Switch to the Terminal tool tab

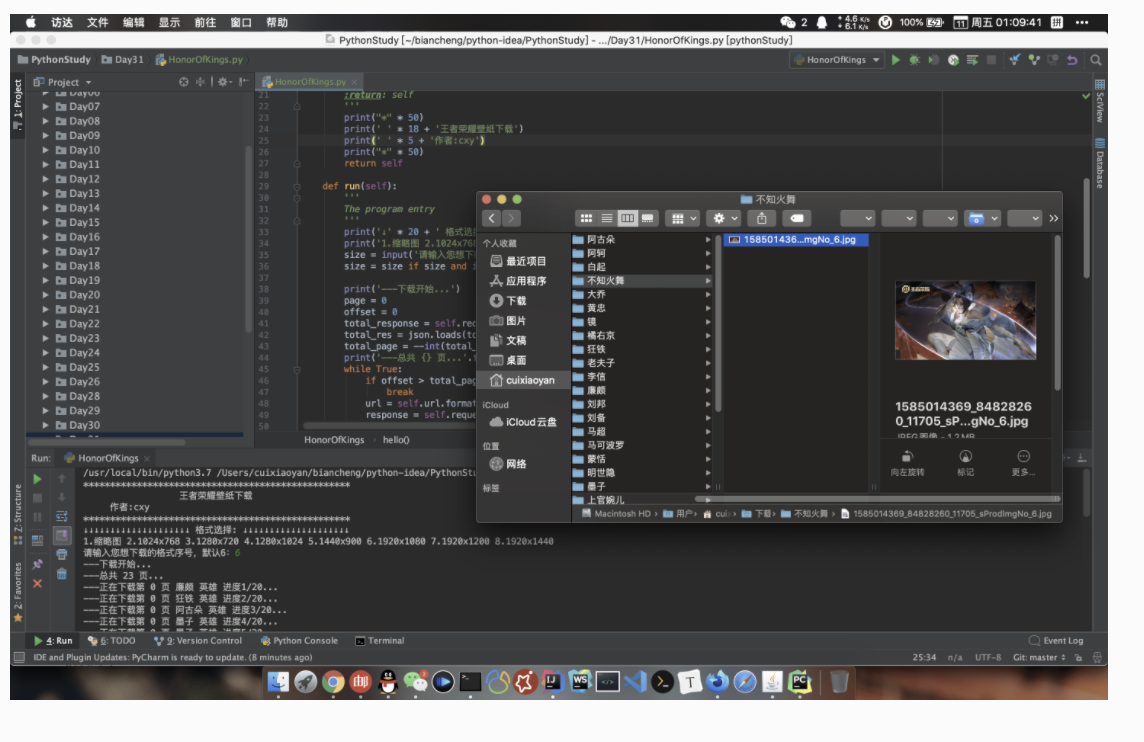tap(379, 641)
